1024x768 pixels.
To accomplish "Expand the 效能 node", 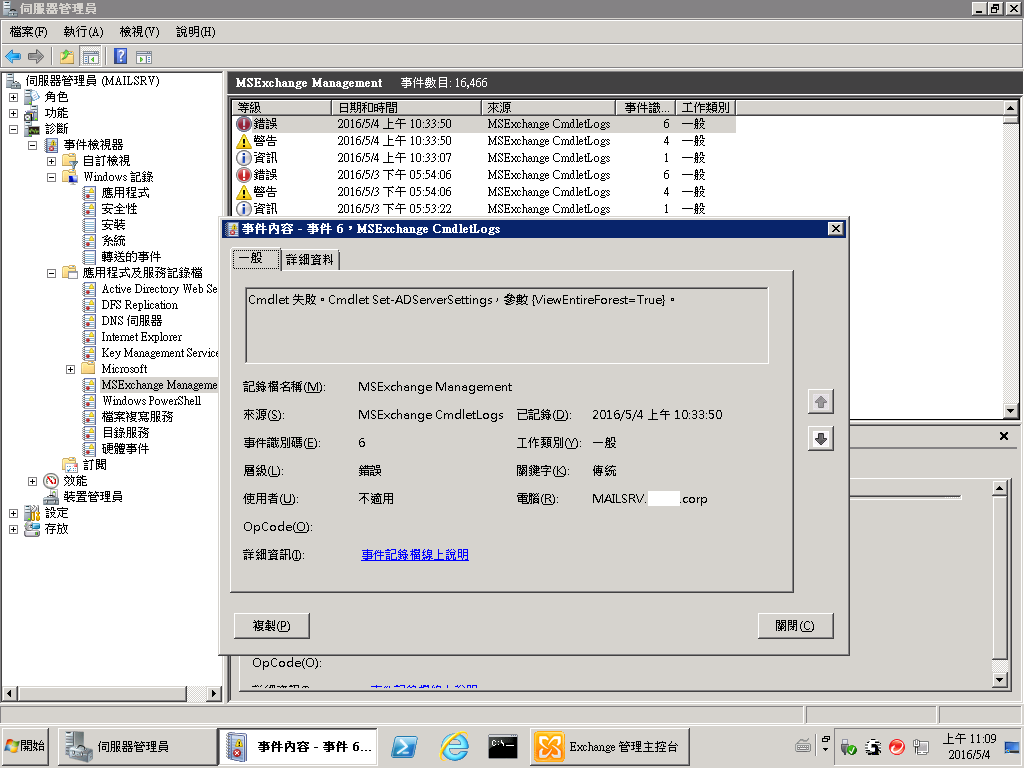I will click(x=32, y=481).
